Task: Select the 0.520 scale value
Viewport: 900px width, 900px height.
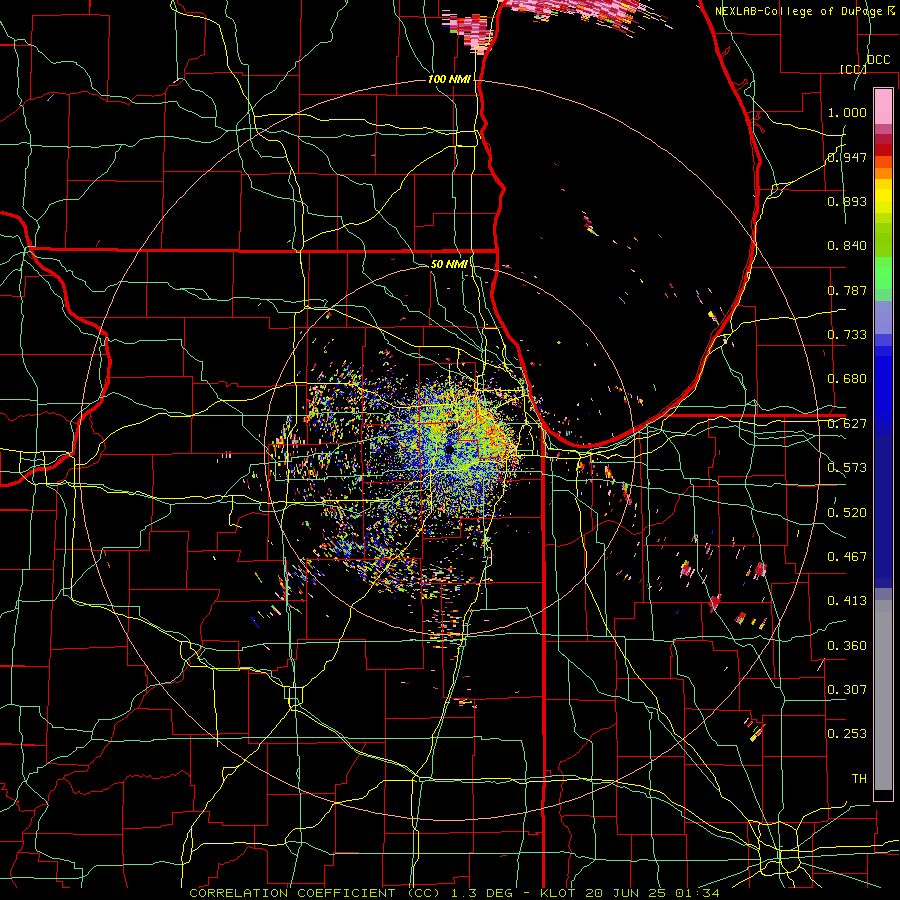Action: pos(847,513)
